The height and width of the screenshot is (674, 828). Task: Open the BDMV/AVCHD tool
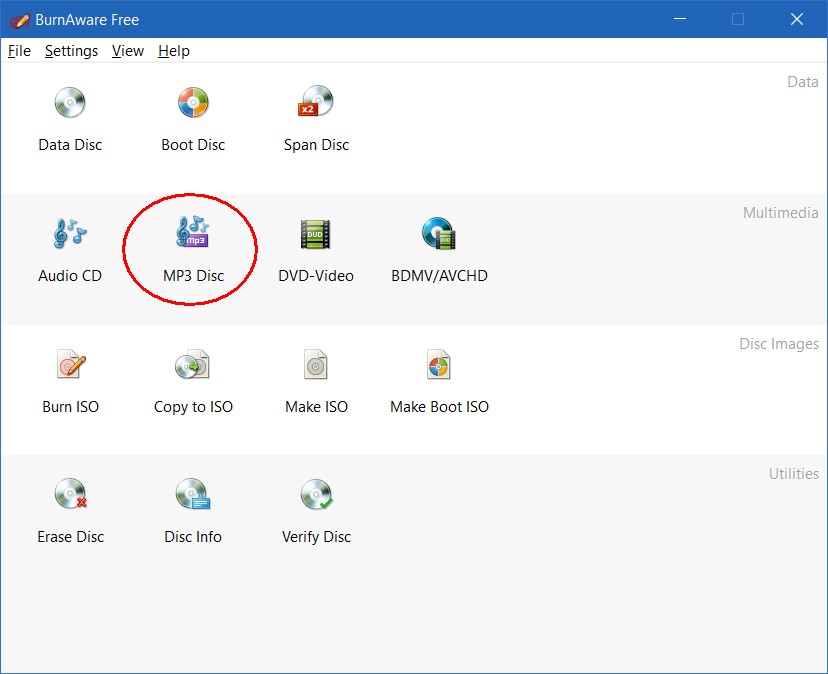(x=439, y=250)
